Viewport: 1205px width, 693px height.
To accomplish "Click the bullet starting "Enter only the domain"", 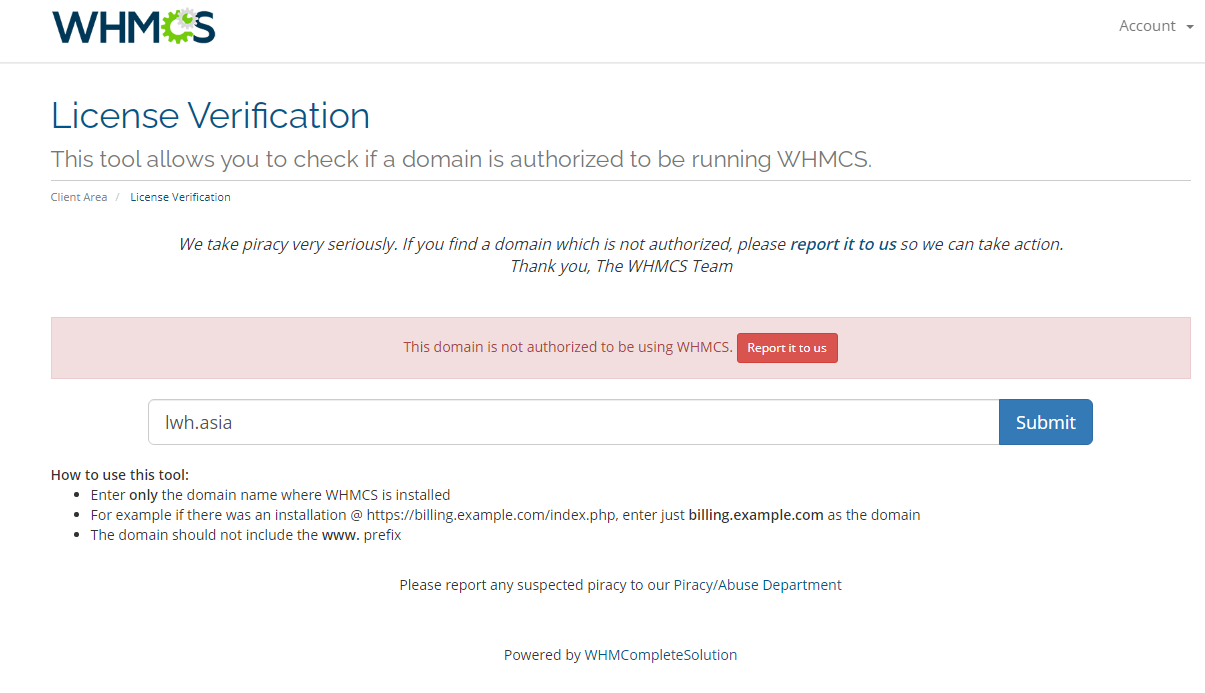I will click(x=270, y=495).
